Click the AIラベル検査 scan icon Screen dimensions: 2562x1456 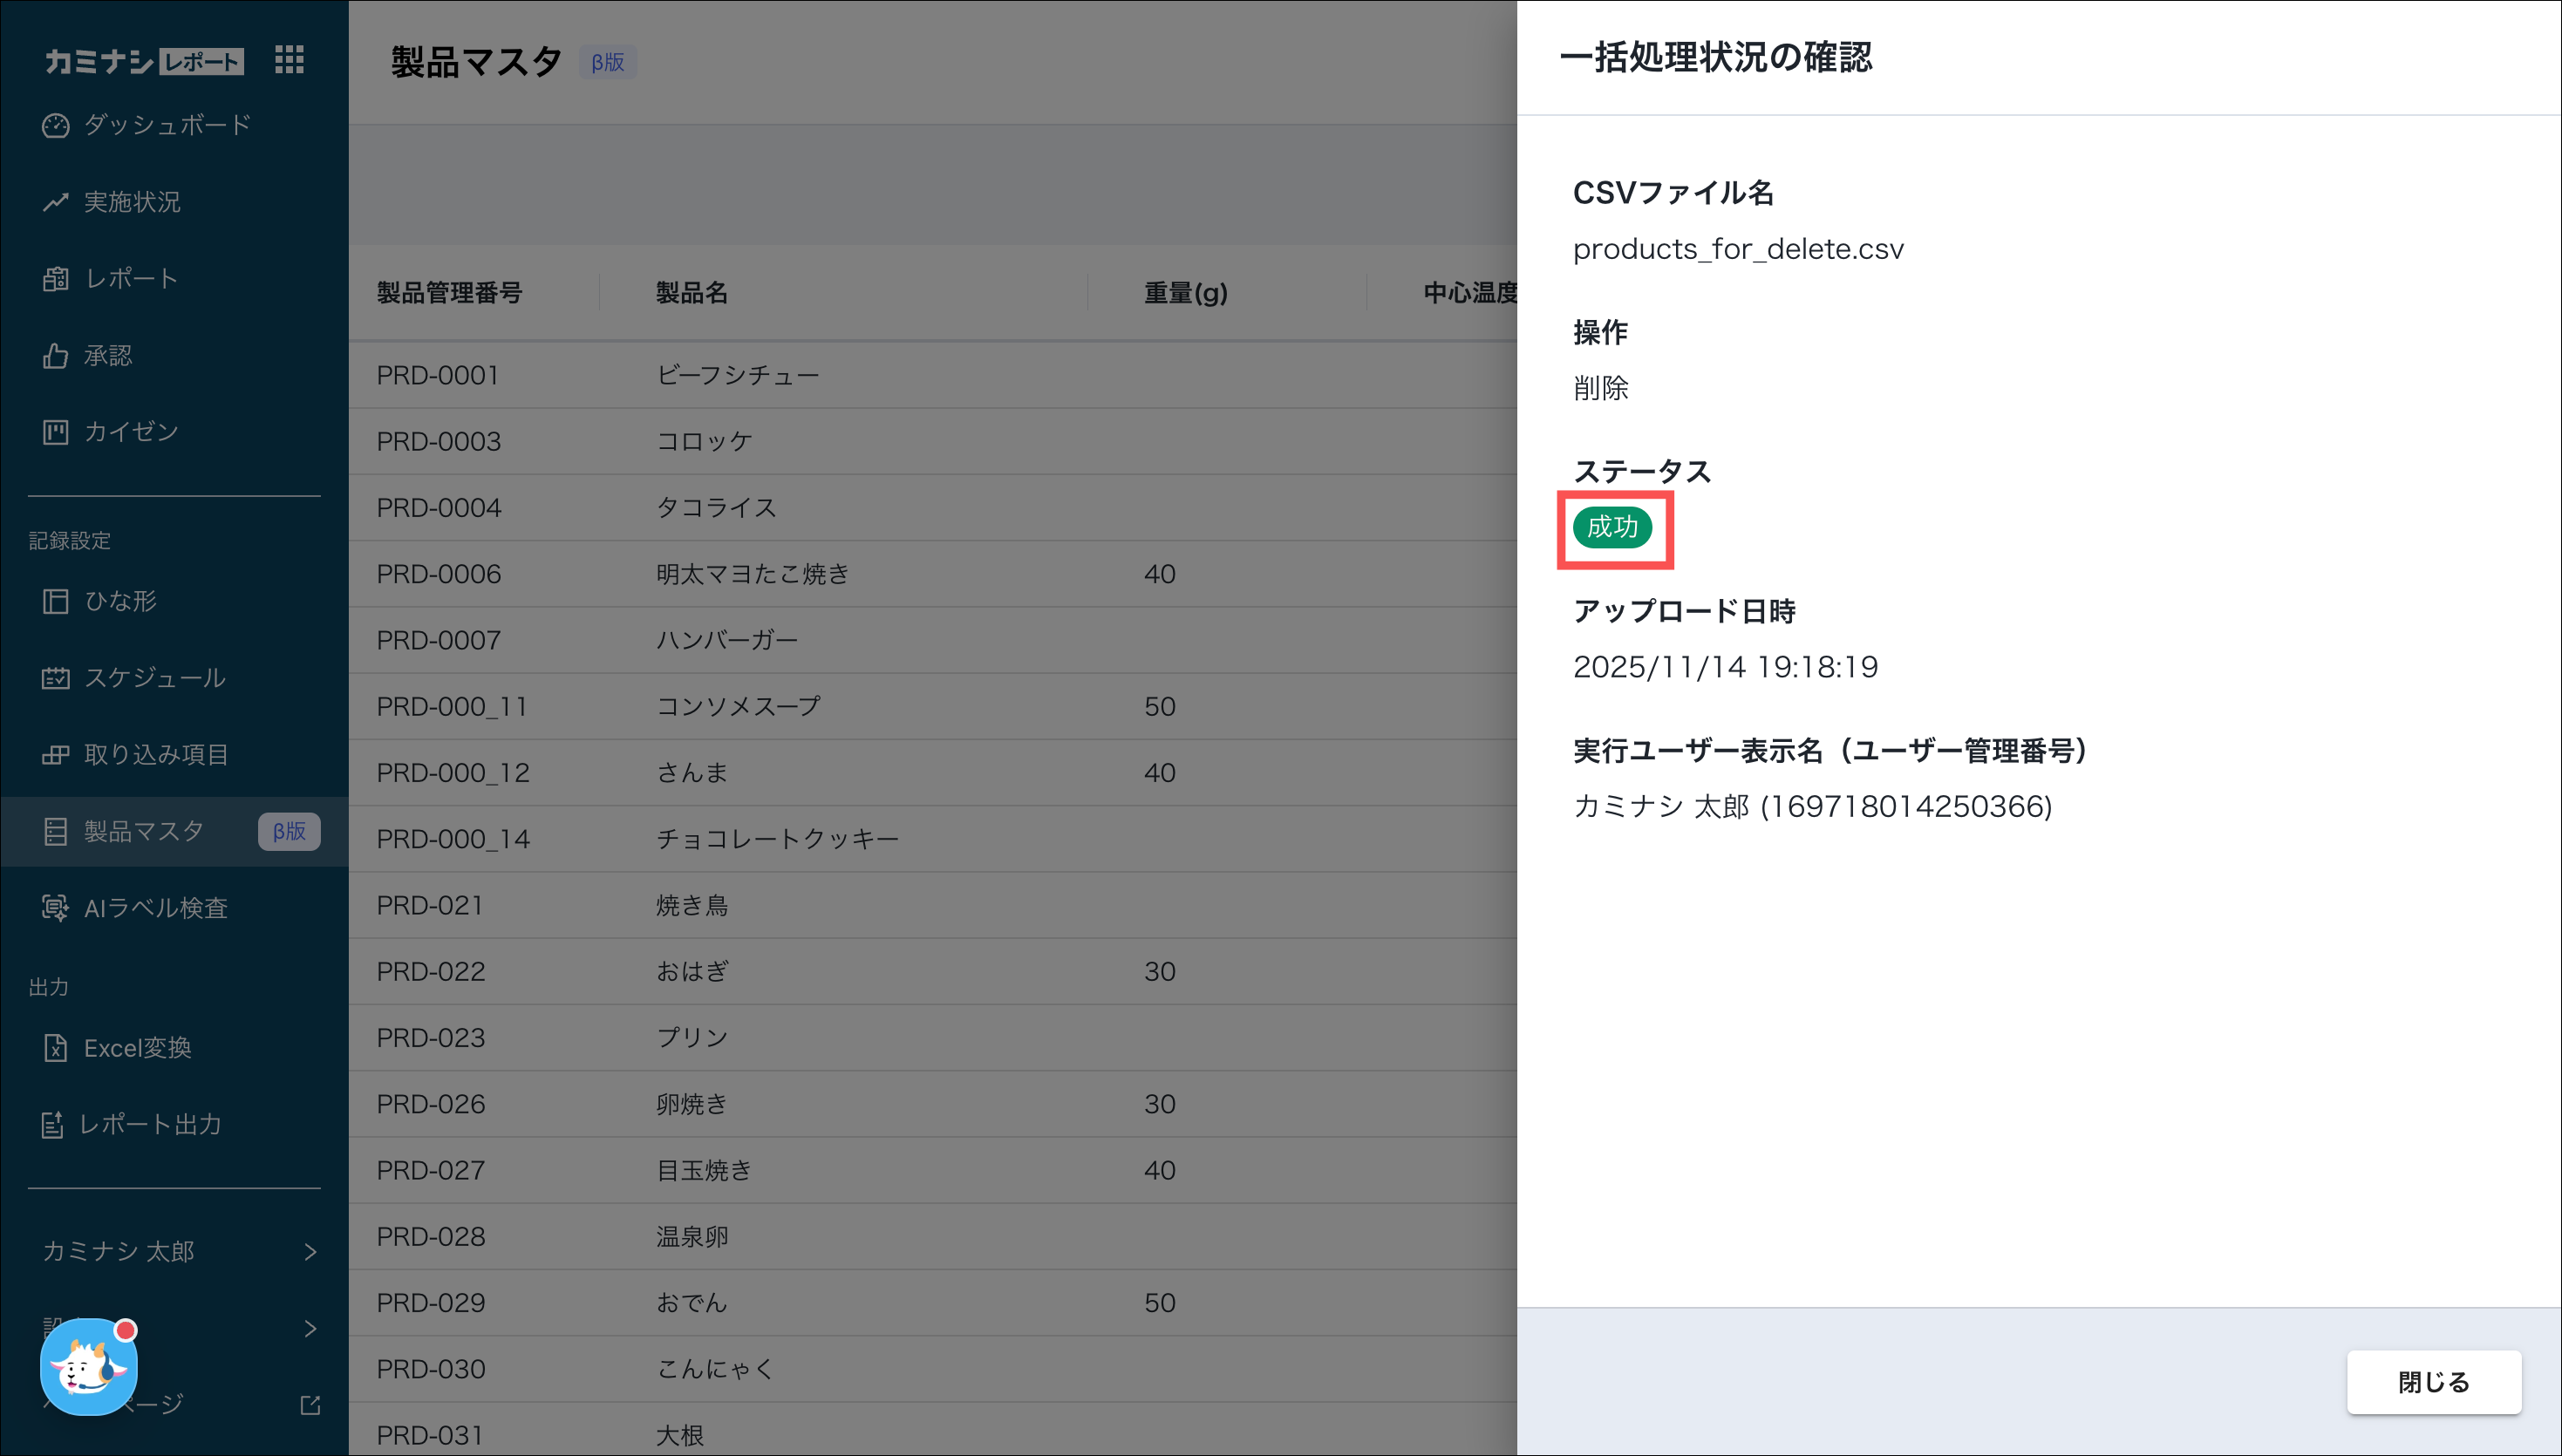(55, 908)
